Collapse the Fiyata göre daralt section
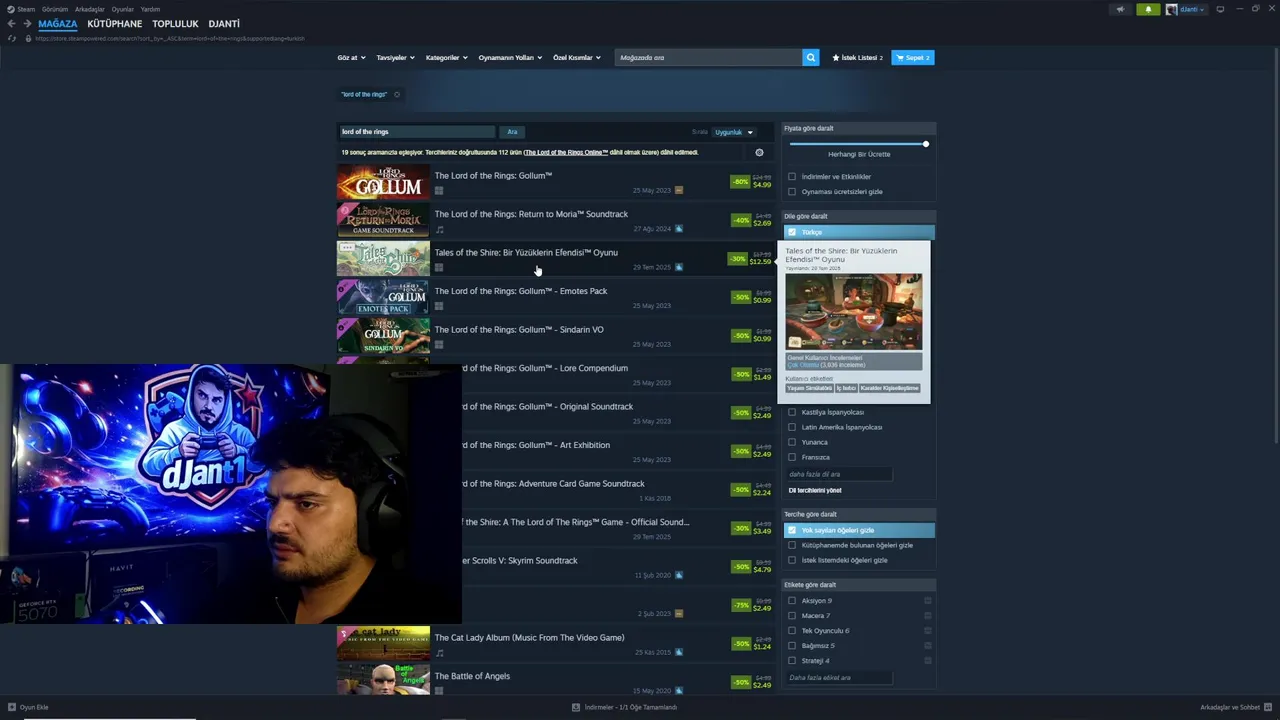This screenshot has width=1280, height=720. (859, 128)
